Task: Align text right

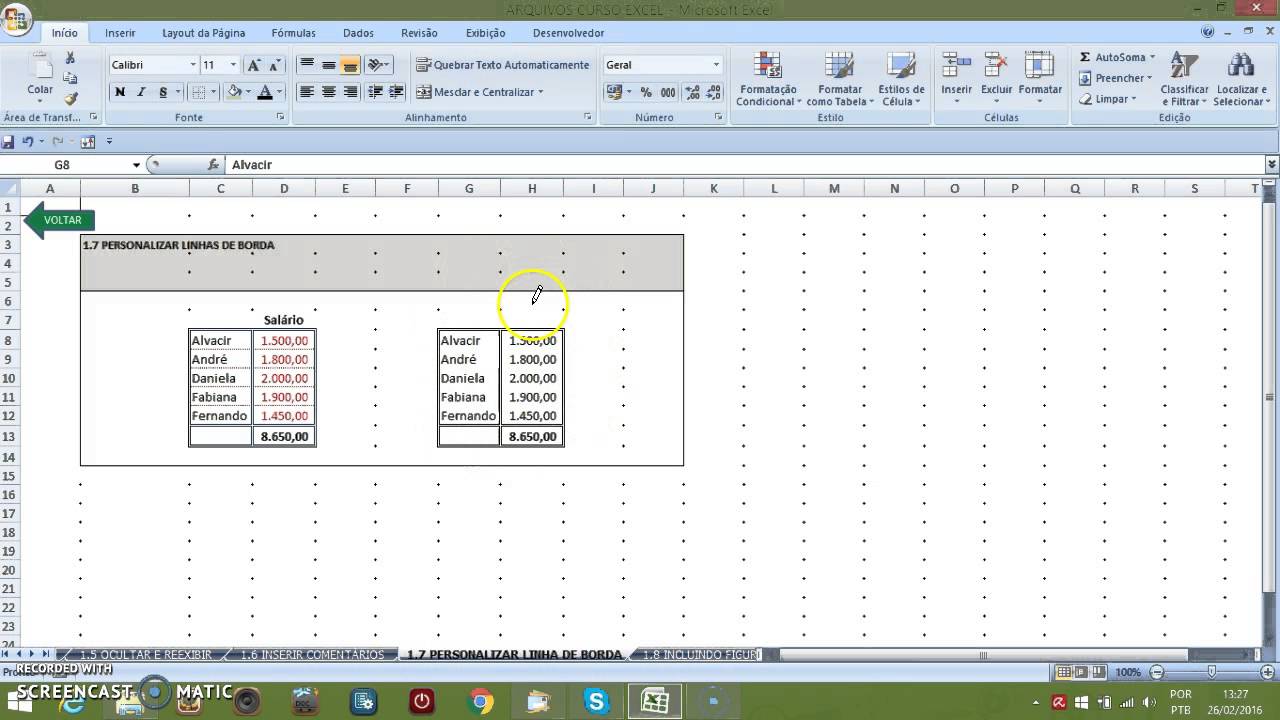Action: tap(350, 92)
